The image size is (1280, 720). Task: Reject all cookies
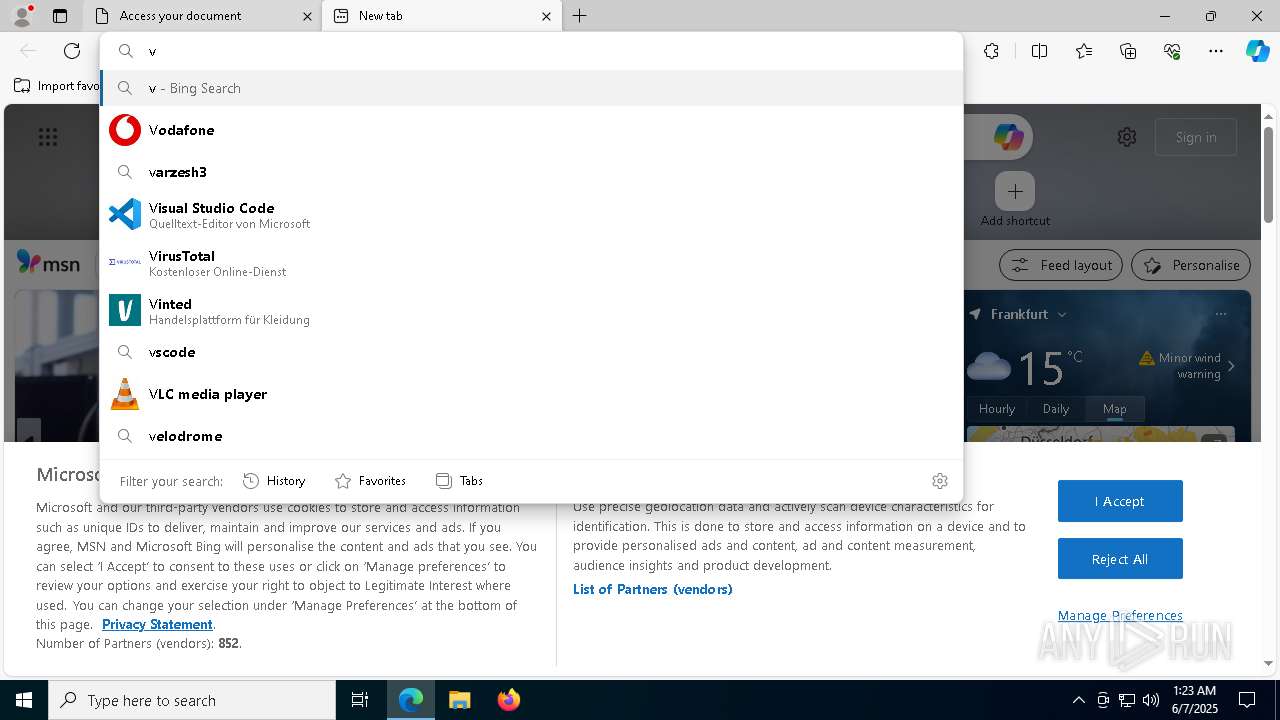pos(1120,559)
